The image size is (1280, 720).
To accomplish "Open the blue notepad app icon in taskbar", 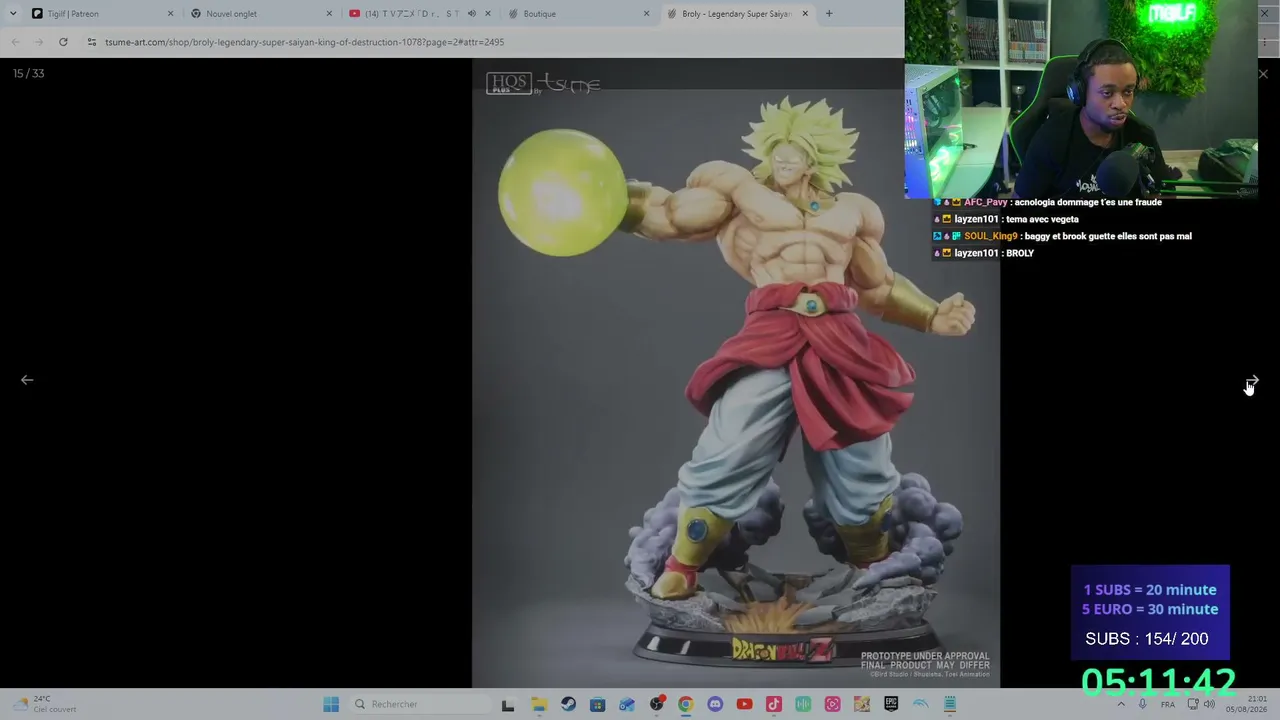I will click(950, 704).
